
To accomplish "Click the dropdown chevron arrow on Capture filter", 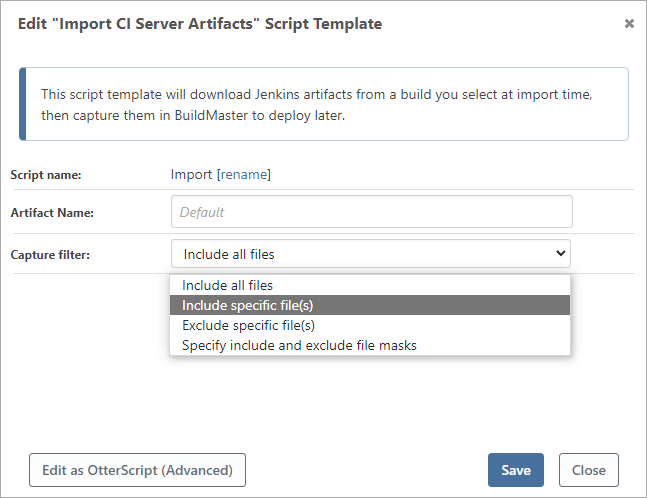I will point(560,254).
